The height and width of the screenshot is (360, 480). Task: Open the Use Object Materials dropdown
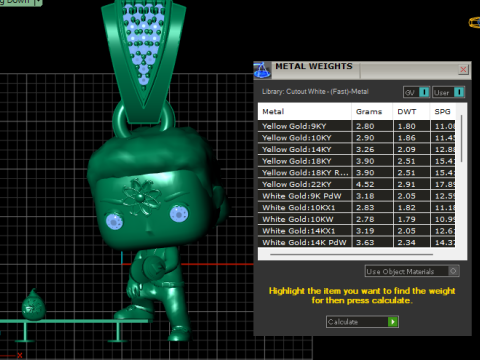pos(412,271)
